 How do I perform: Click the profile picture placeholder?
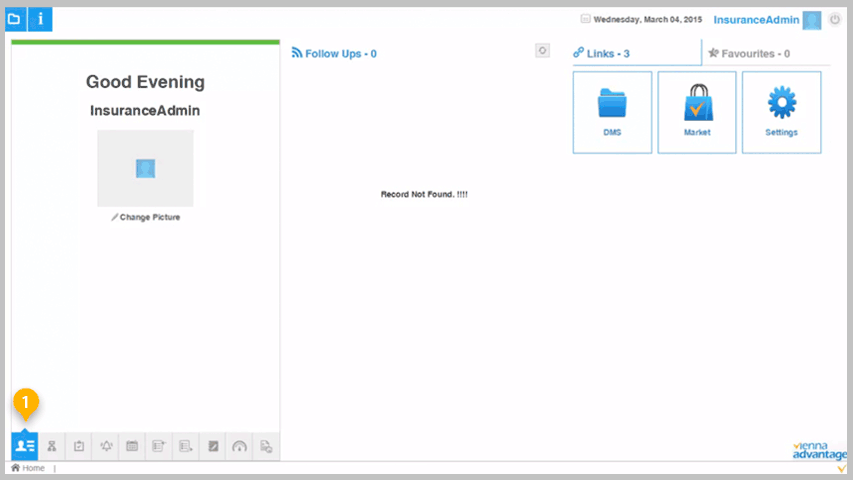[145, 168]
